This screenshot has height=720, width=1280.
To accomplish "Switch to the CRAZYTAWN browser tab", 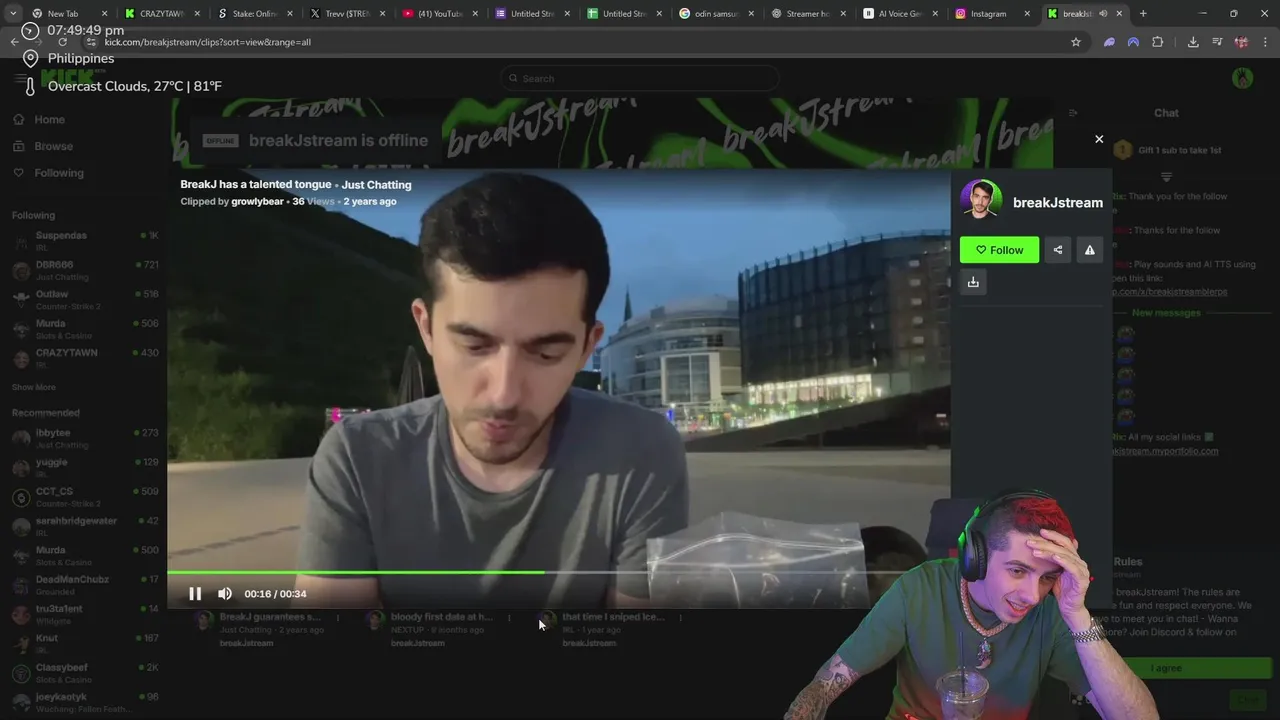I will pos(161,14).
